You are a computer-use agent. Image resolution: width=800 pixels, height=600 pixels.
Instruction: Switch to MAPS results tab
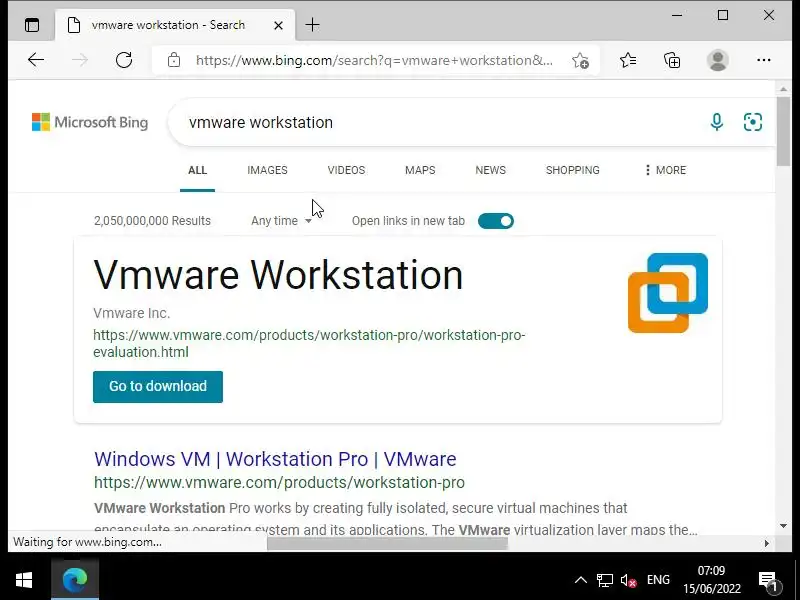click(x=420, y=170)
